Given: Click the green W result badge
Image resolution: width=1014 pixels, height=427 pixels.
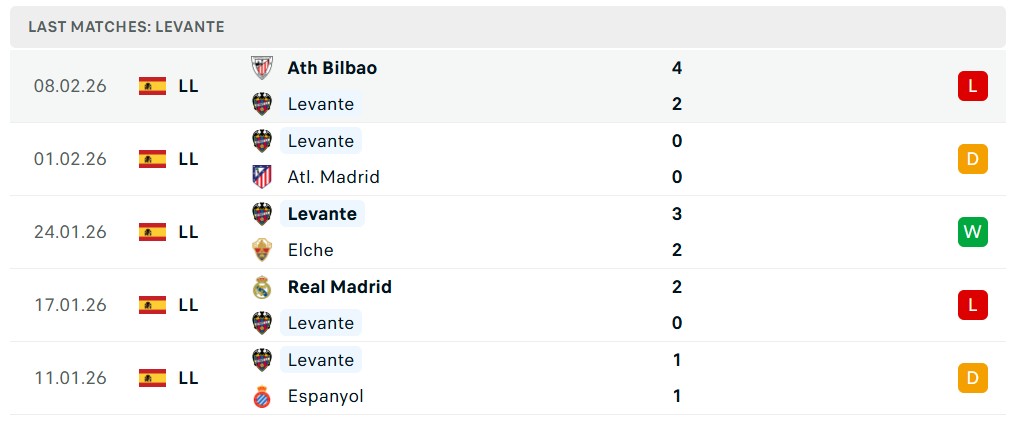Looking at the screenshot, I should [972, 232].
